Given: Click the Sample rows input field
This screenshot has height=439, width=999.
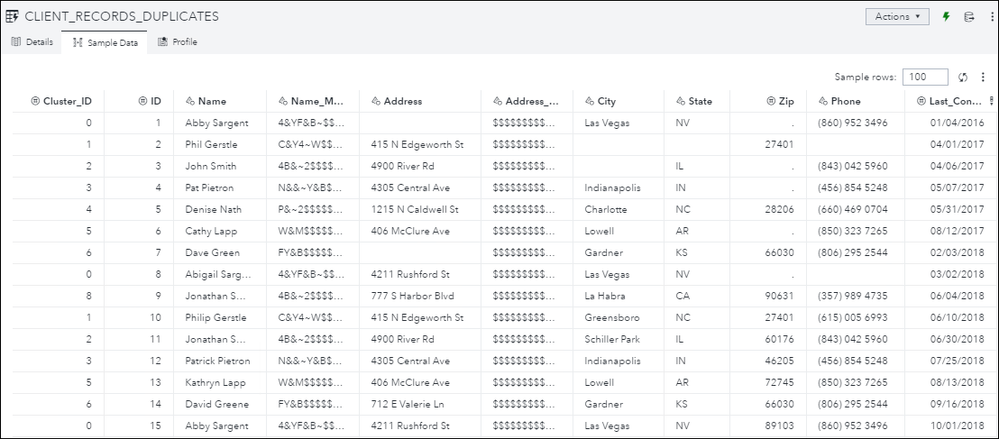Looking at the screenshot, I should 925,77.
